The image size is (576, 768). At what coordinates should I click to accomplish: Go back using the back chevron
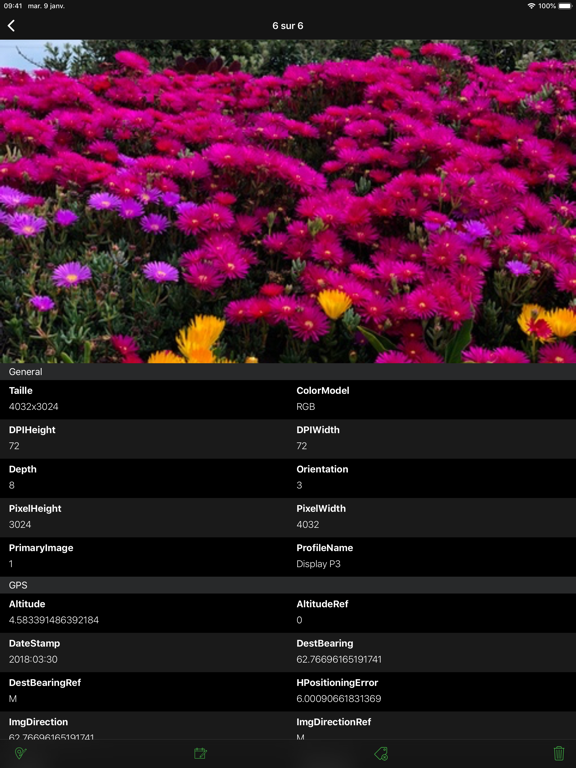(11, 25)
